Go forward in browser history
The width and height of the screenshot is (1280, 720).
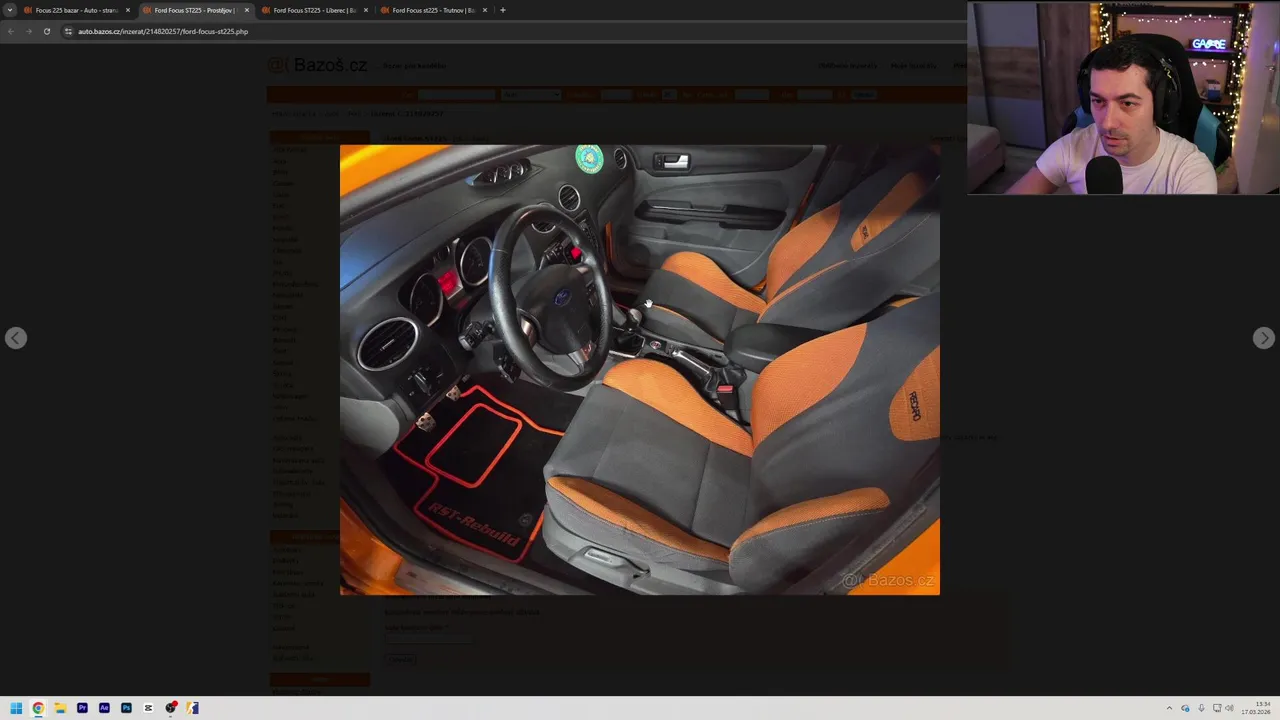pyautogui.click(x=28, y=31)
